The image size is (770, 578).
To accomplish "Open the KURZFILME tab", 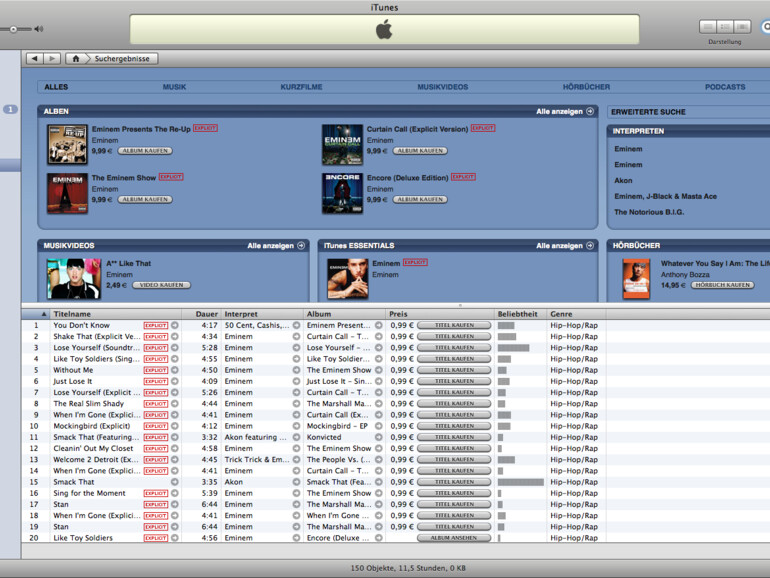I will pos(301,87).
